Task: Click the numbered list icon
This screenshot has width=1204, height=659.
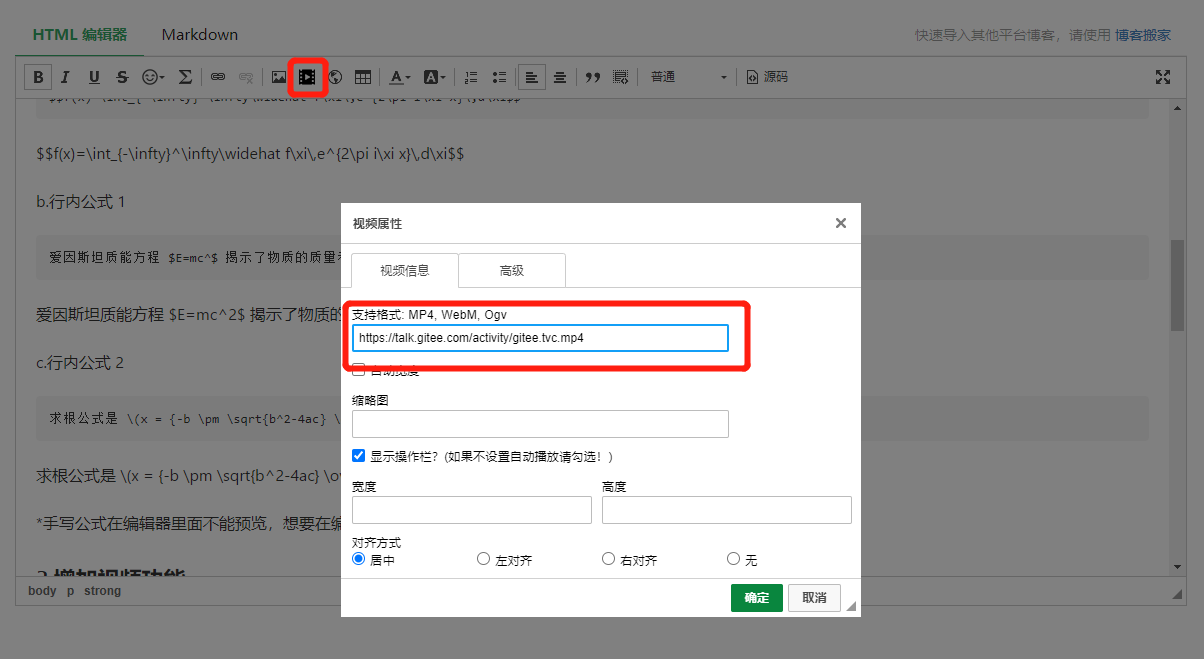Action: point(472,77)
